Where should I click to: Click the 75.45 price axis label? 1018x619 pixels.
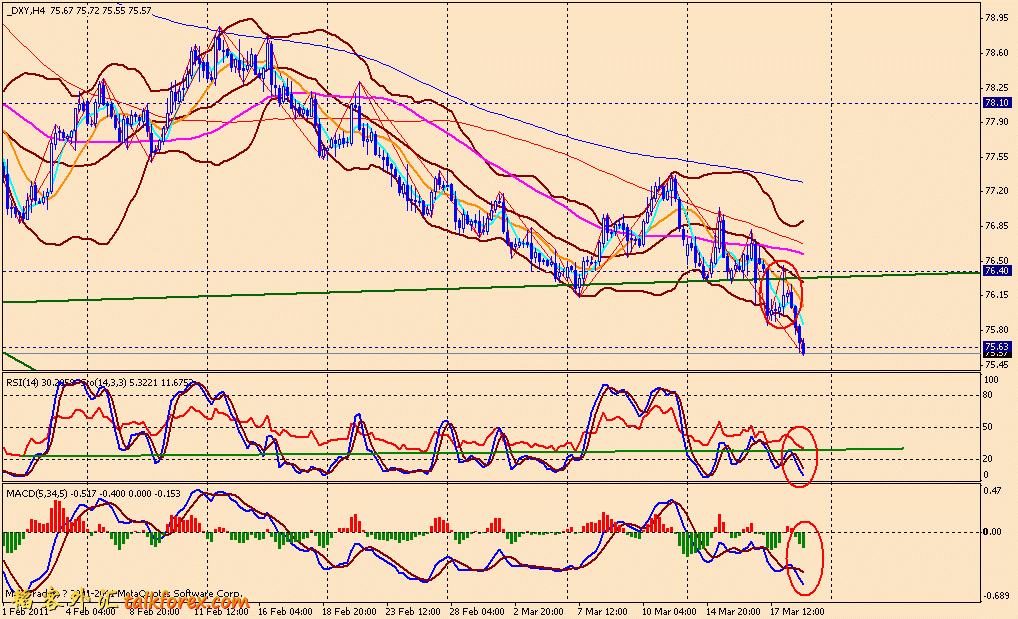pyautogui.click(x=996, y=364)
